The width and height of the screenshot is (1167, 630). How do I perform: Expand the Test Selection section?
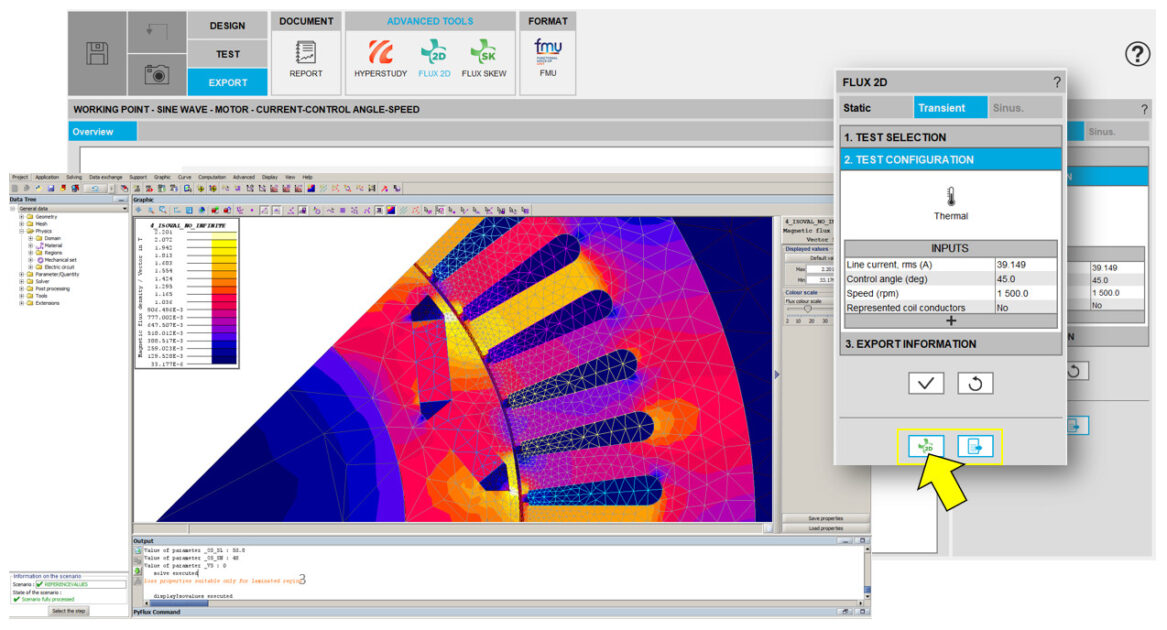click(950, 137)
